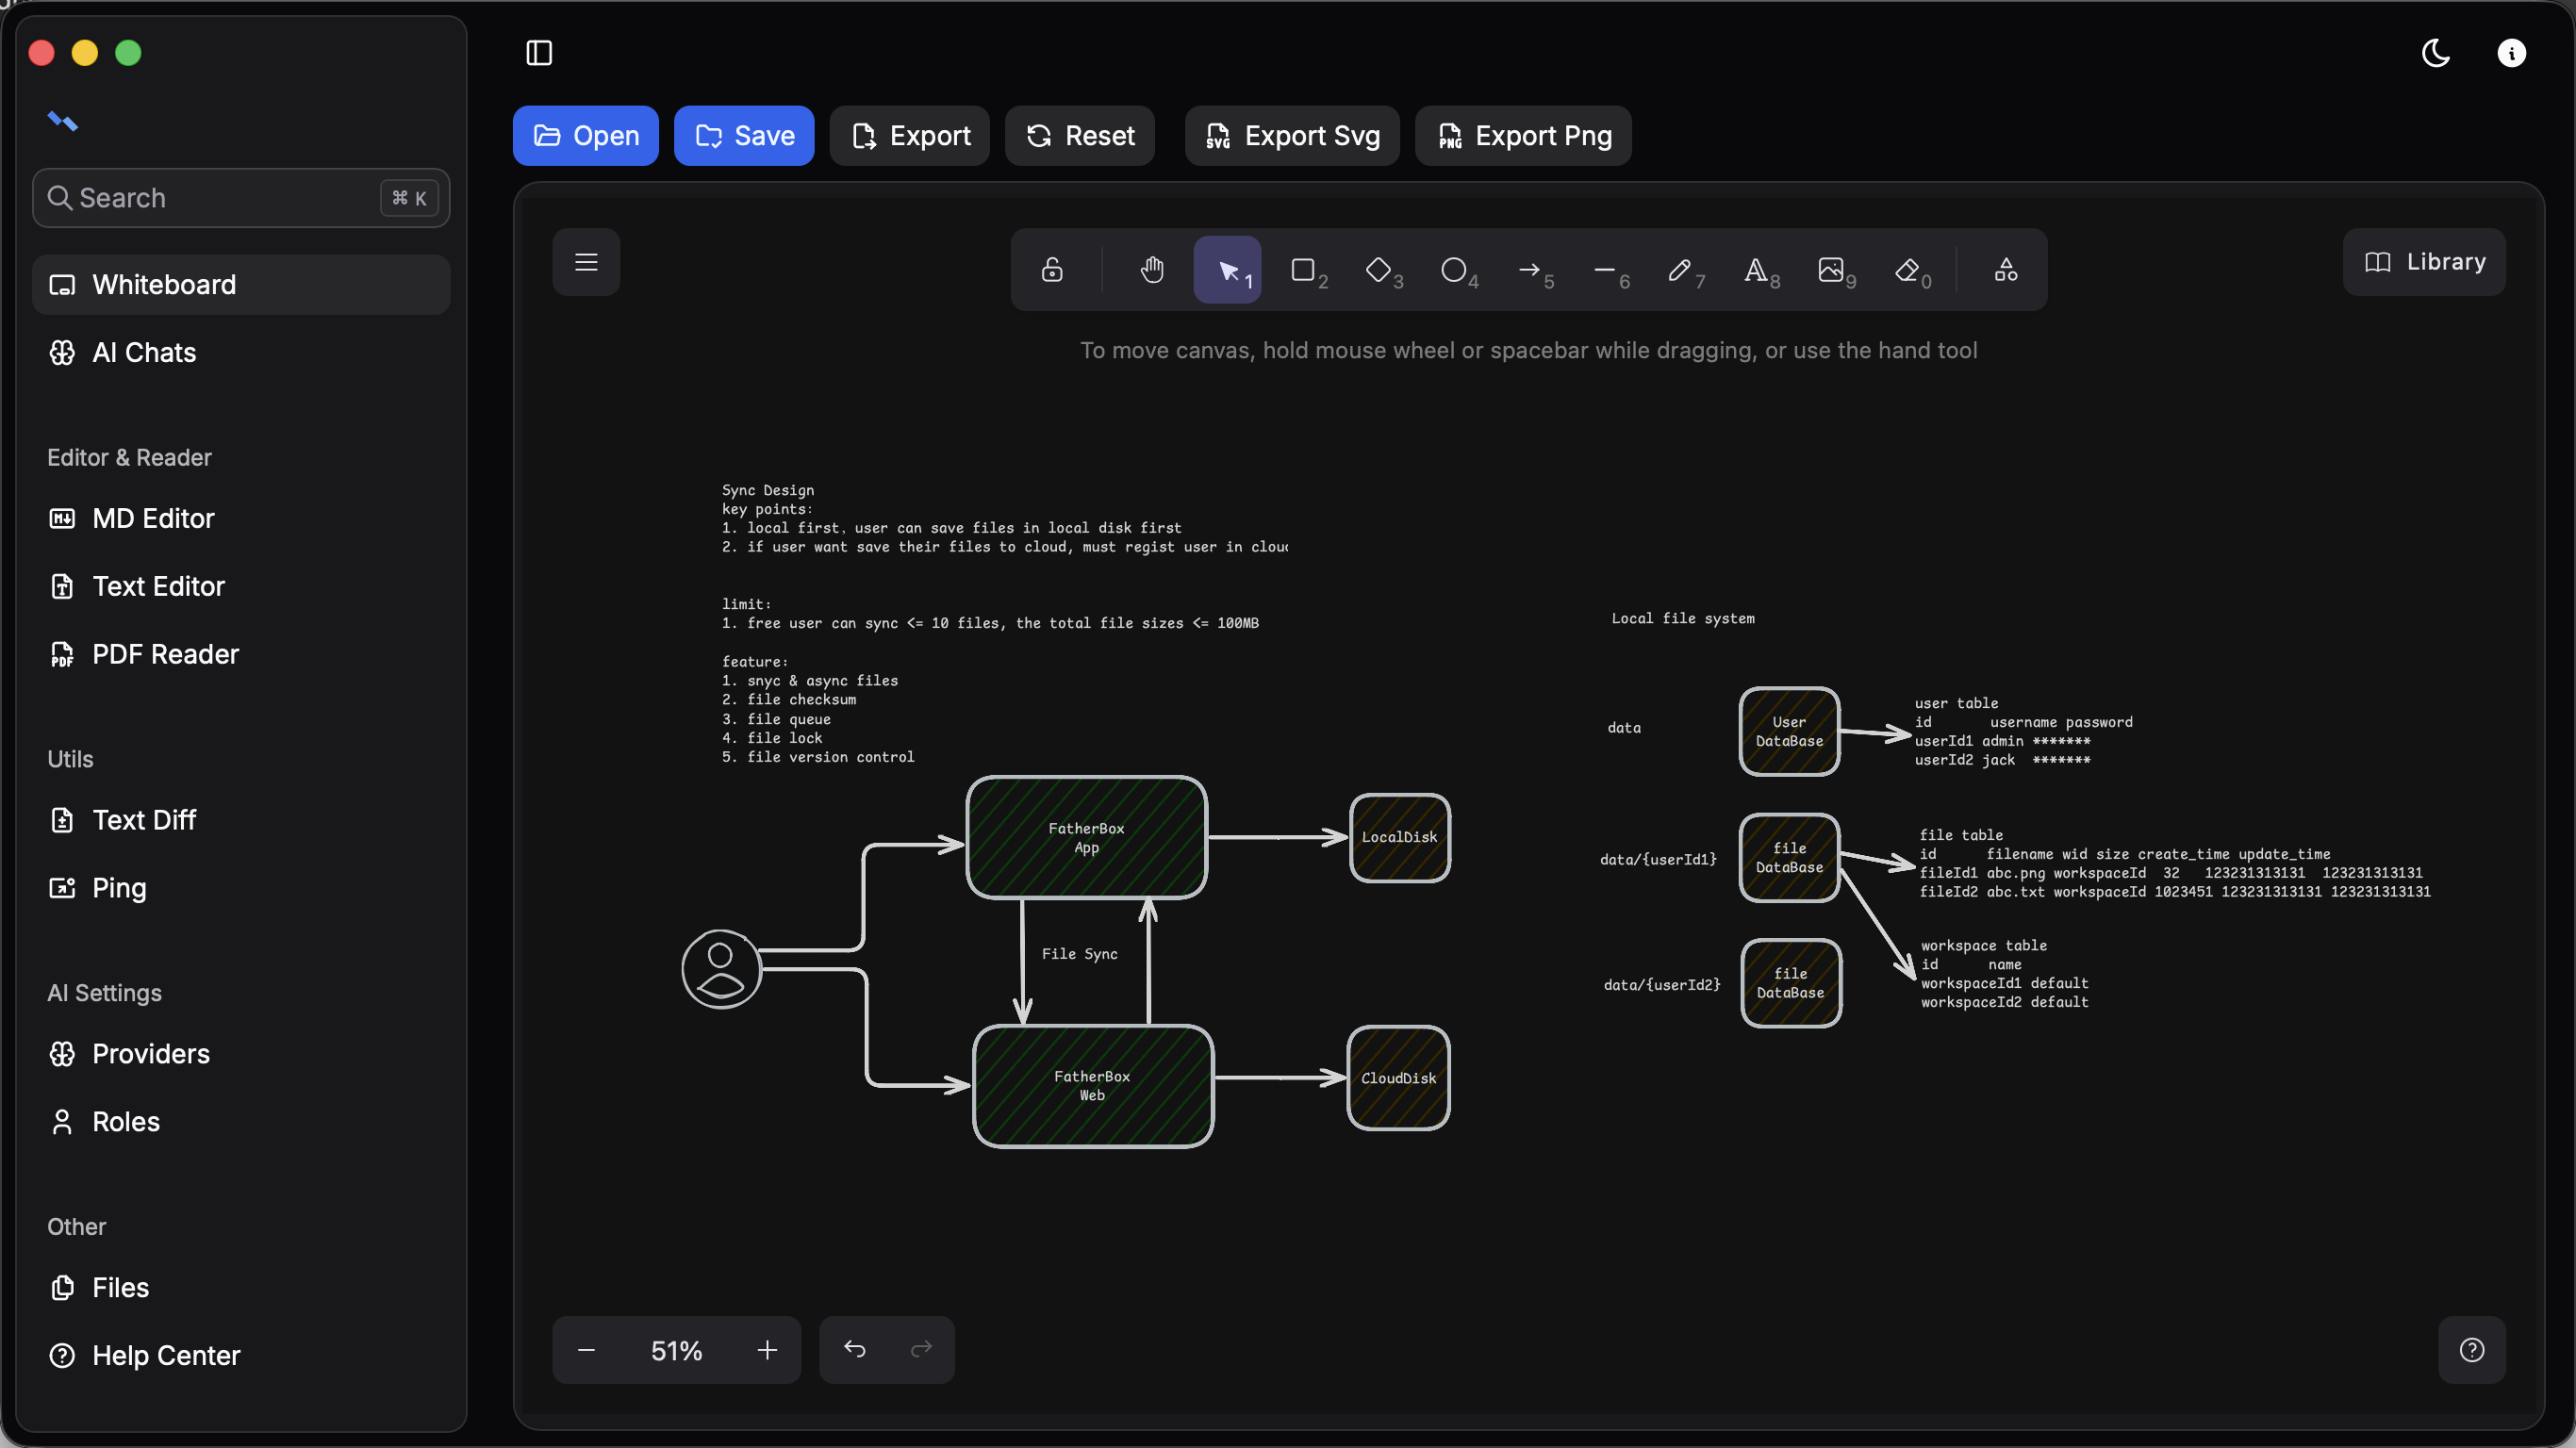
Task: Select the Rectangle shape tool
Action: pyautogui.click(x=1303, y=270)
